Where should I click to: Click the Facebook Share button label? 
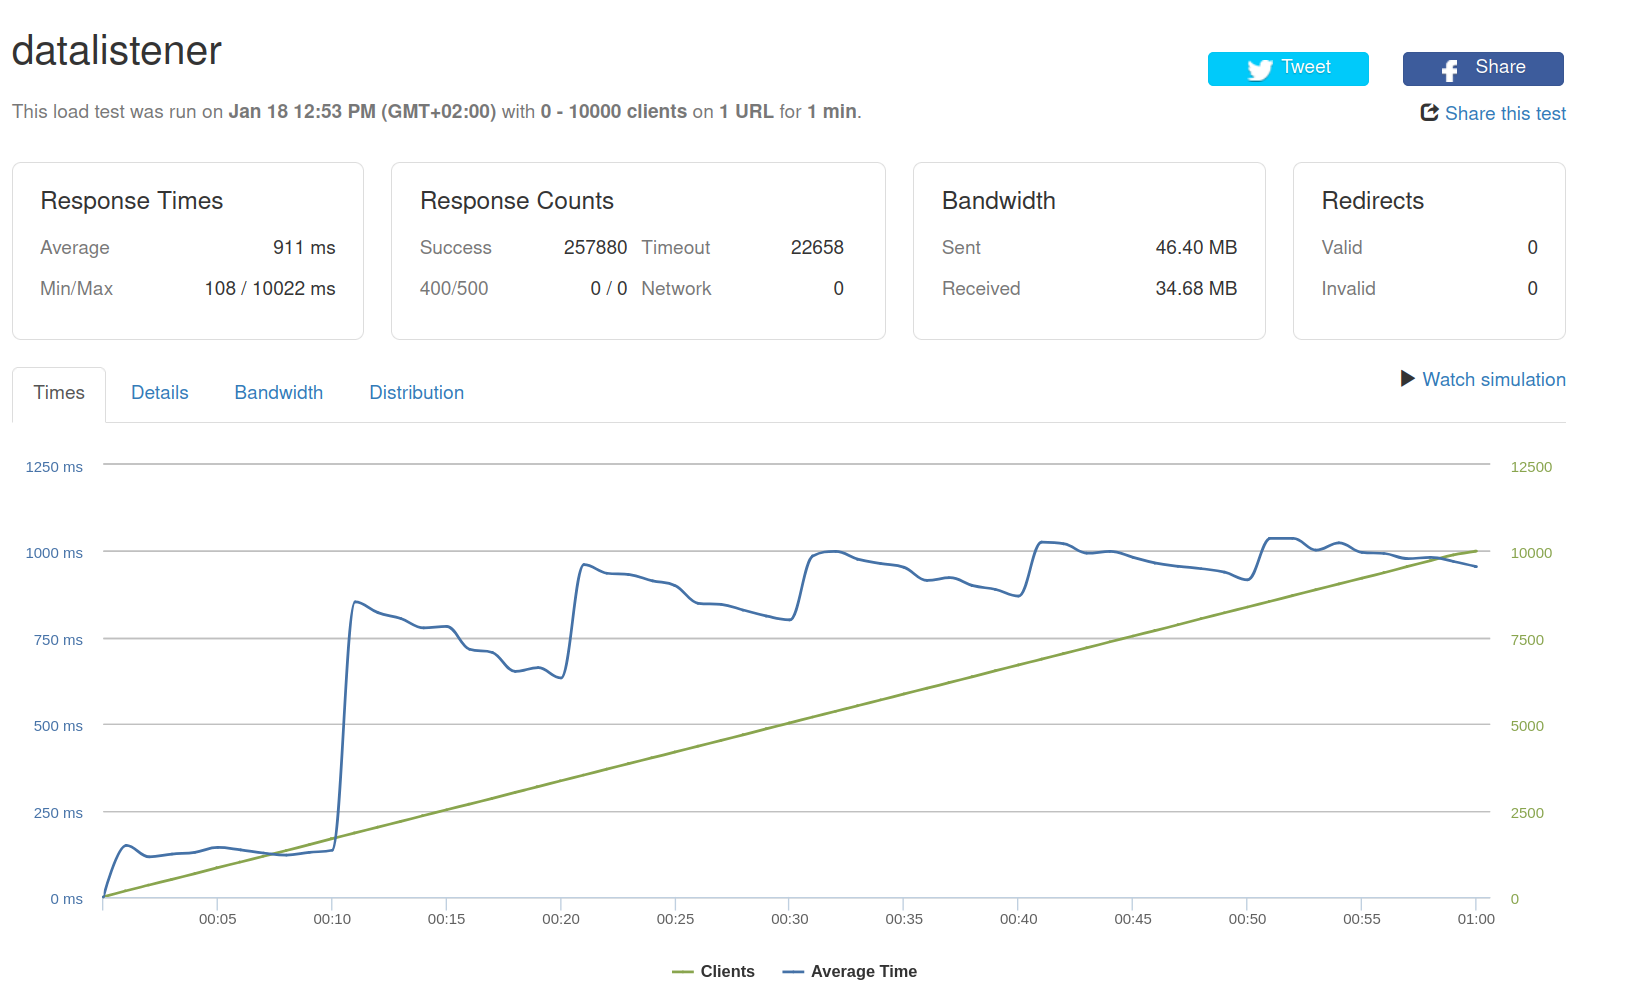coord(1500,67)
